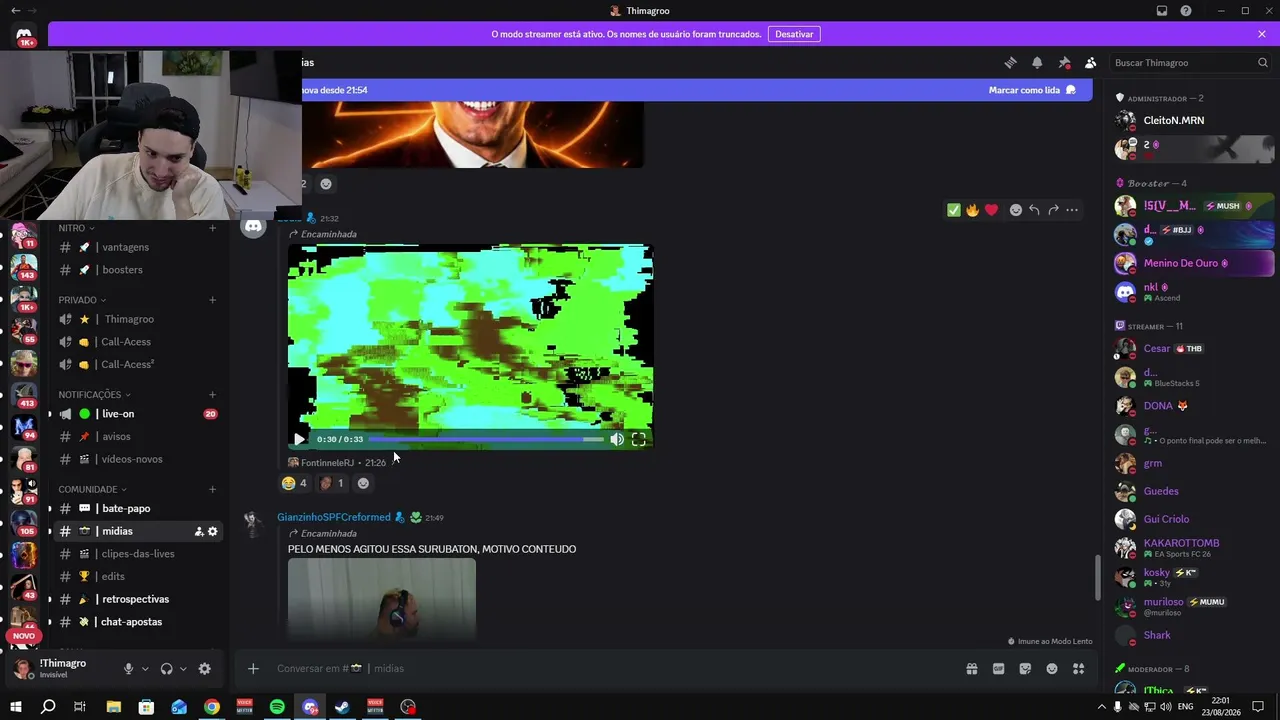React with the fire emoji
The height and width of the screenshot is (720, 1280).
tap(972, 210)
